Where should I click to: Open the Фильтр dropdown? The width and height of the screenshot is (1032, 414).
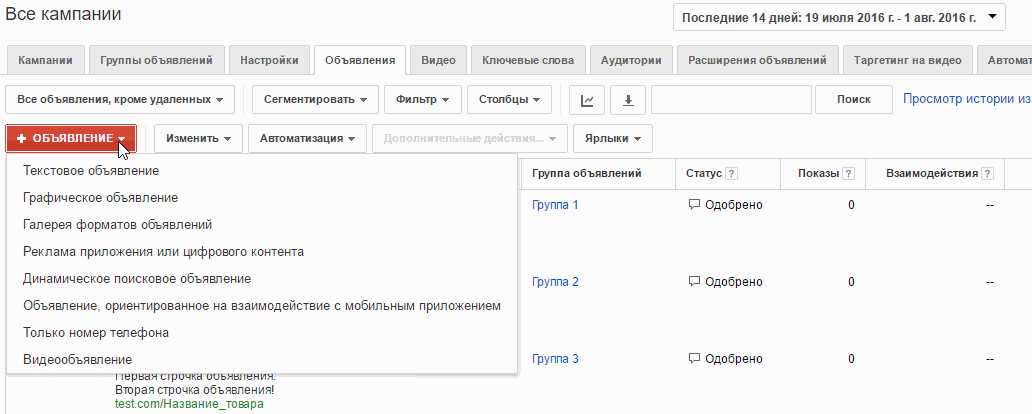[x=423, y=99]
